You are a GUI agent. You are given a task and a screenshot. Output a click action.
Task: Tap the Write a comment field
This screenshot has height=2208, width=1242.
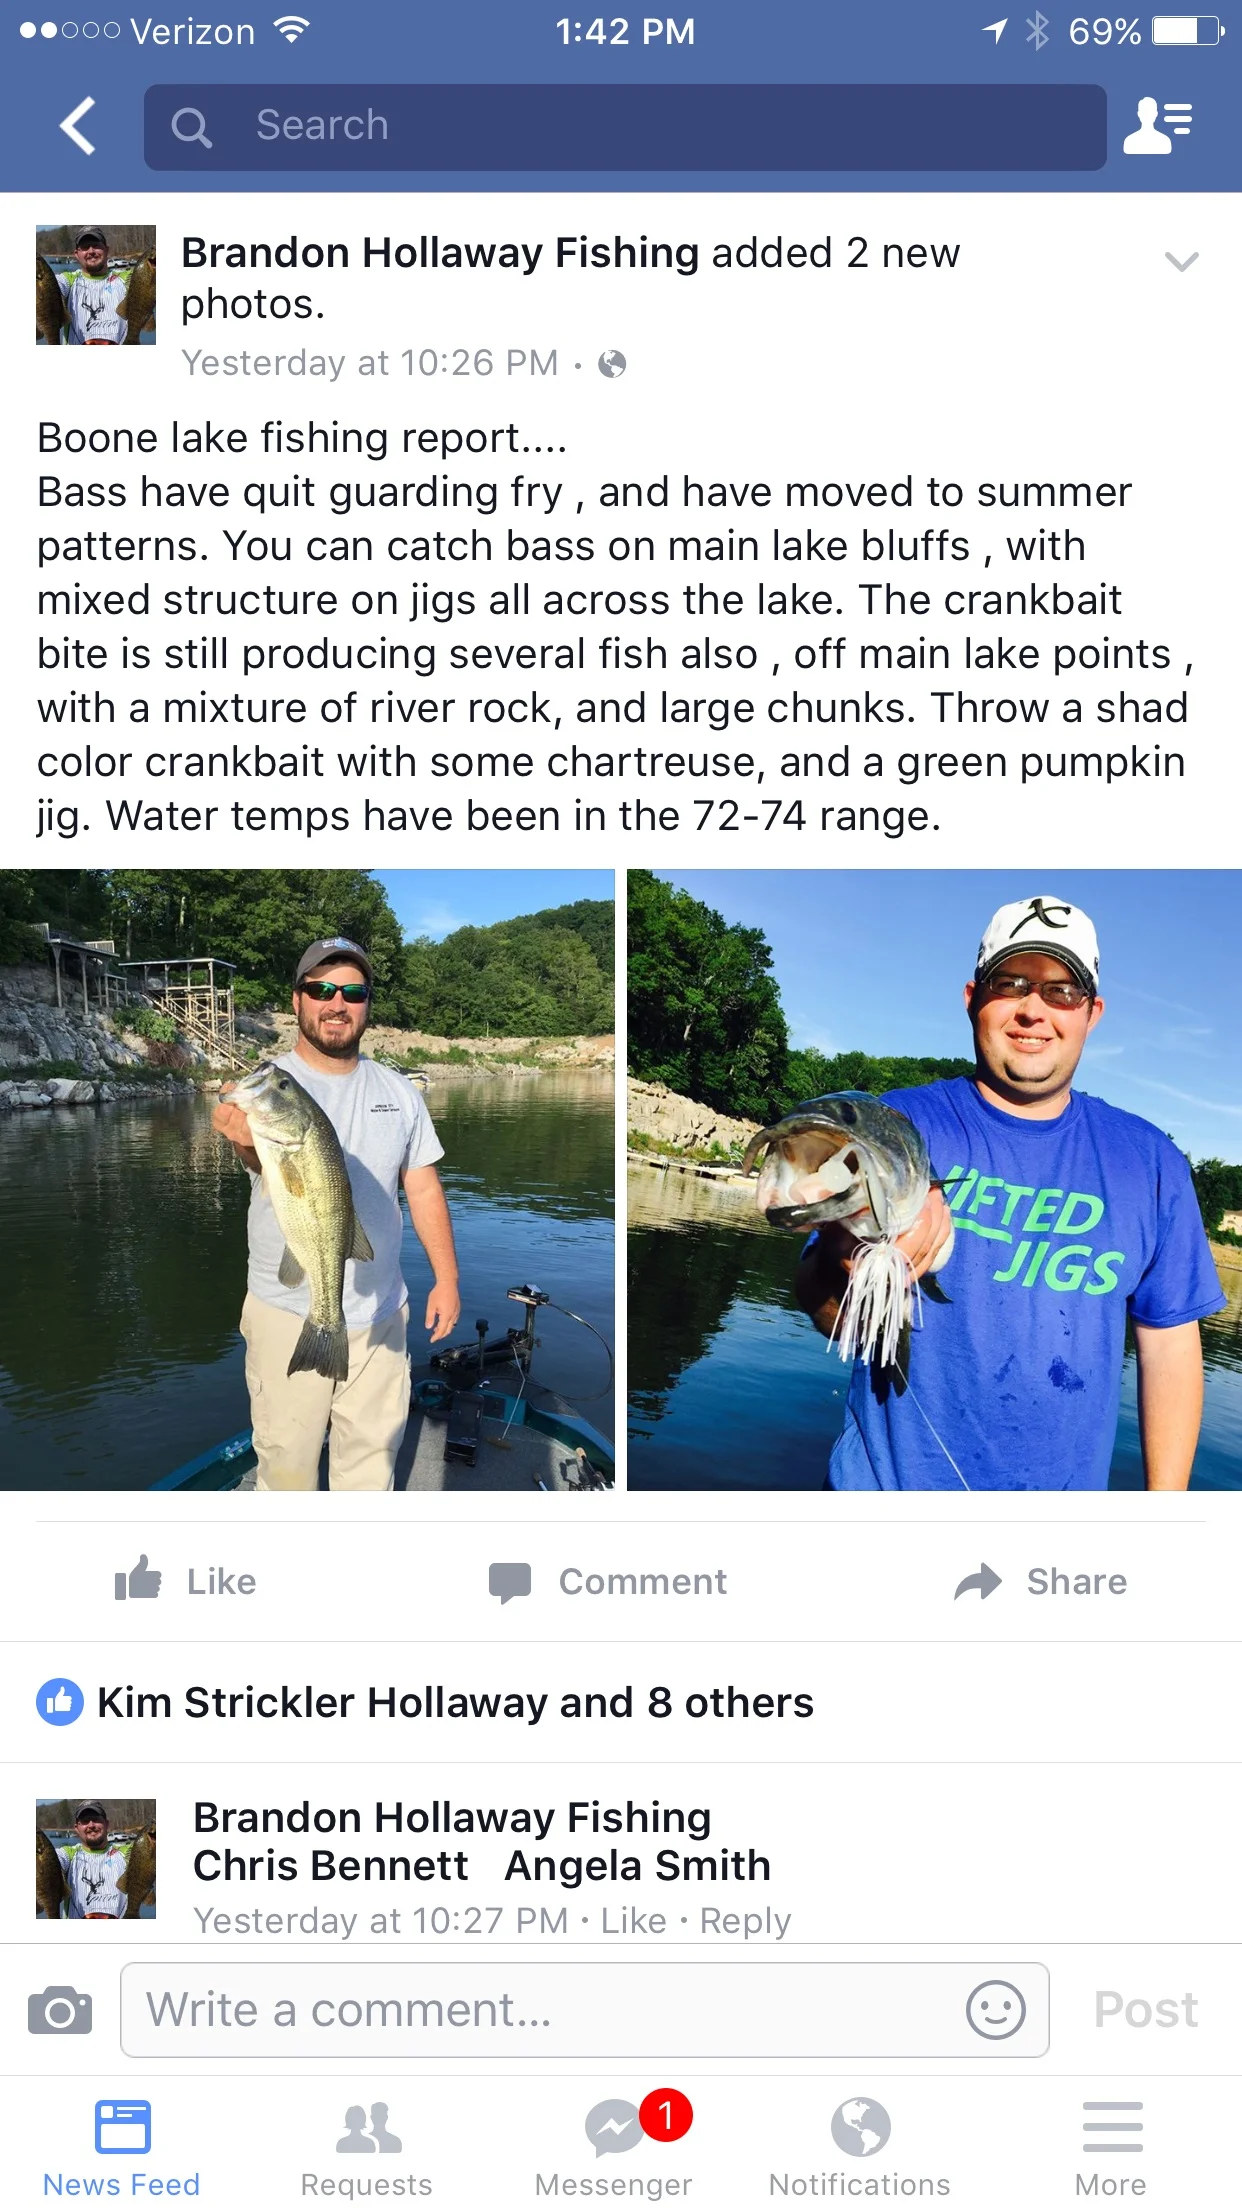coord(585,2010)
